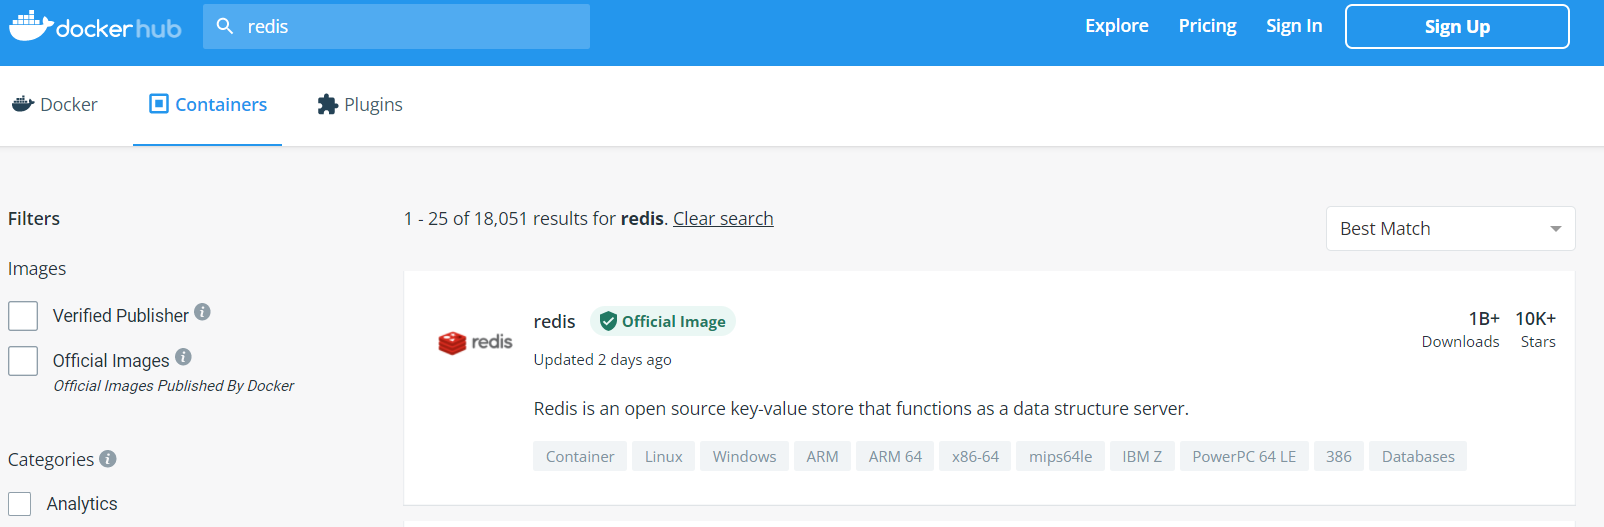The height and width of the screenshot is (527, 1604).
Task: Open the Explore menu item
Action: [1116, 26]
